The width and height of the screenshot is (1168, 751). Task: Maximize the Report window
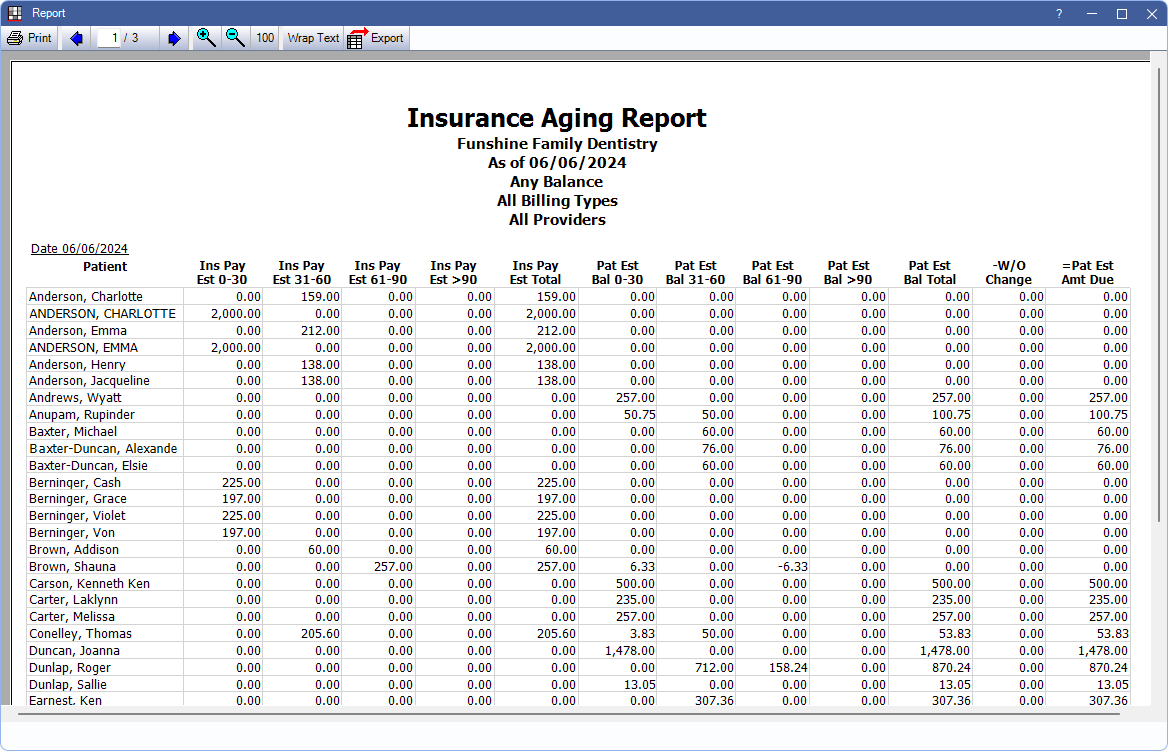tap(1122, 13)
